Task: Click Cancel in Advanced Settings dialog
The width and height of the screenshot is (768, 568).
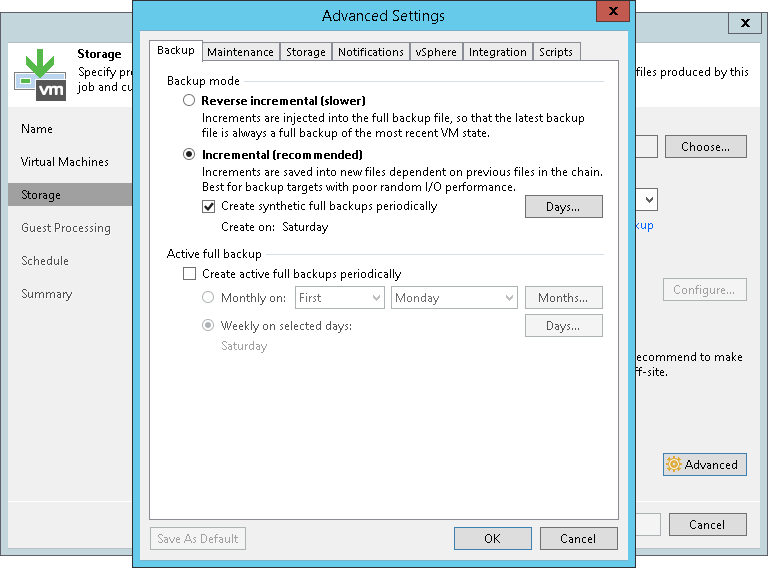Action: (578, 539)
